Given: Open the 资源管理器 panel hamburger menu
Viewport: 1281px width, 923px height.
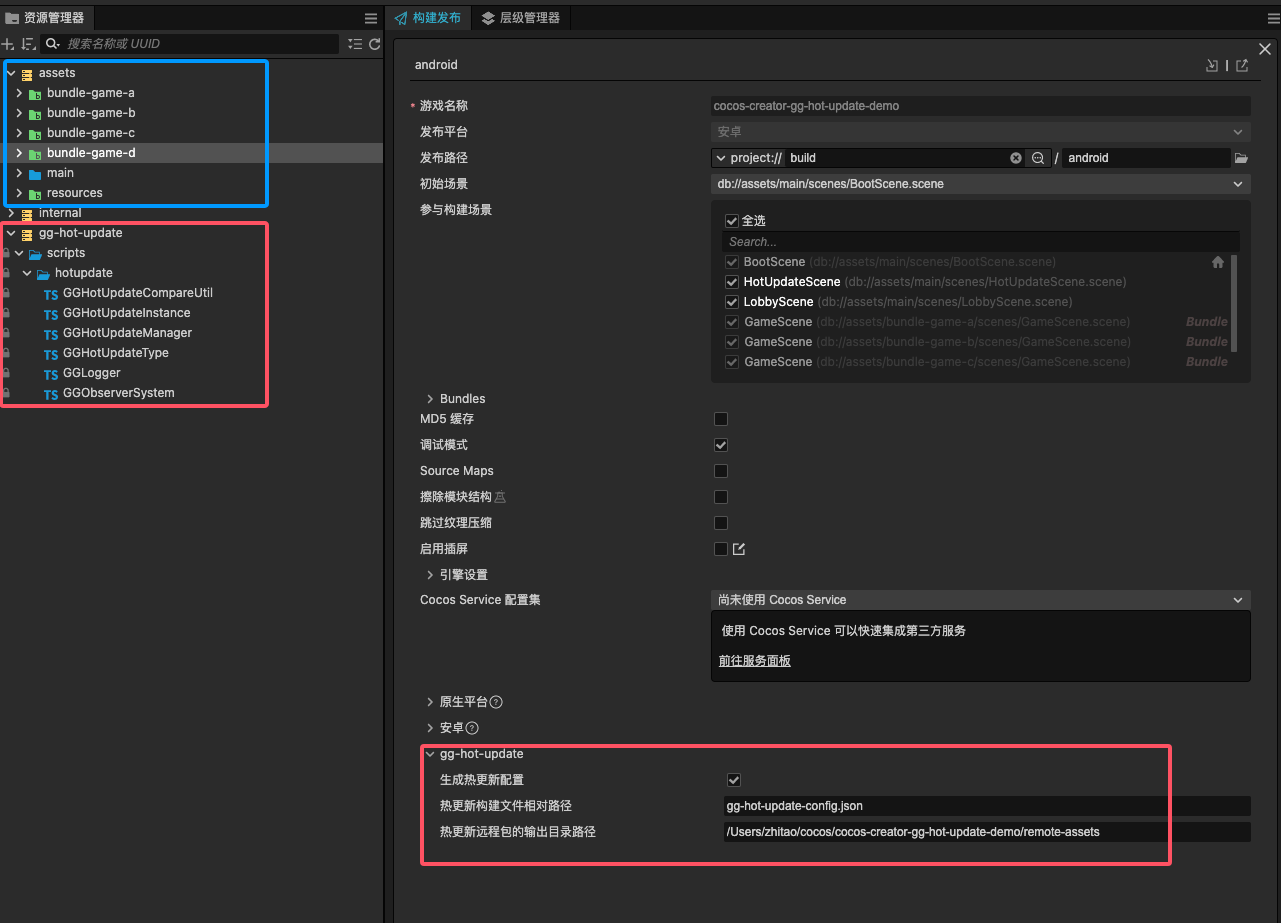Looking at the screenshot, I should coord(371,18).
